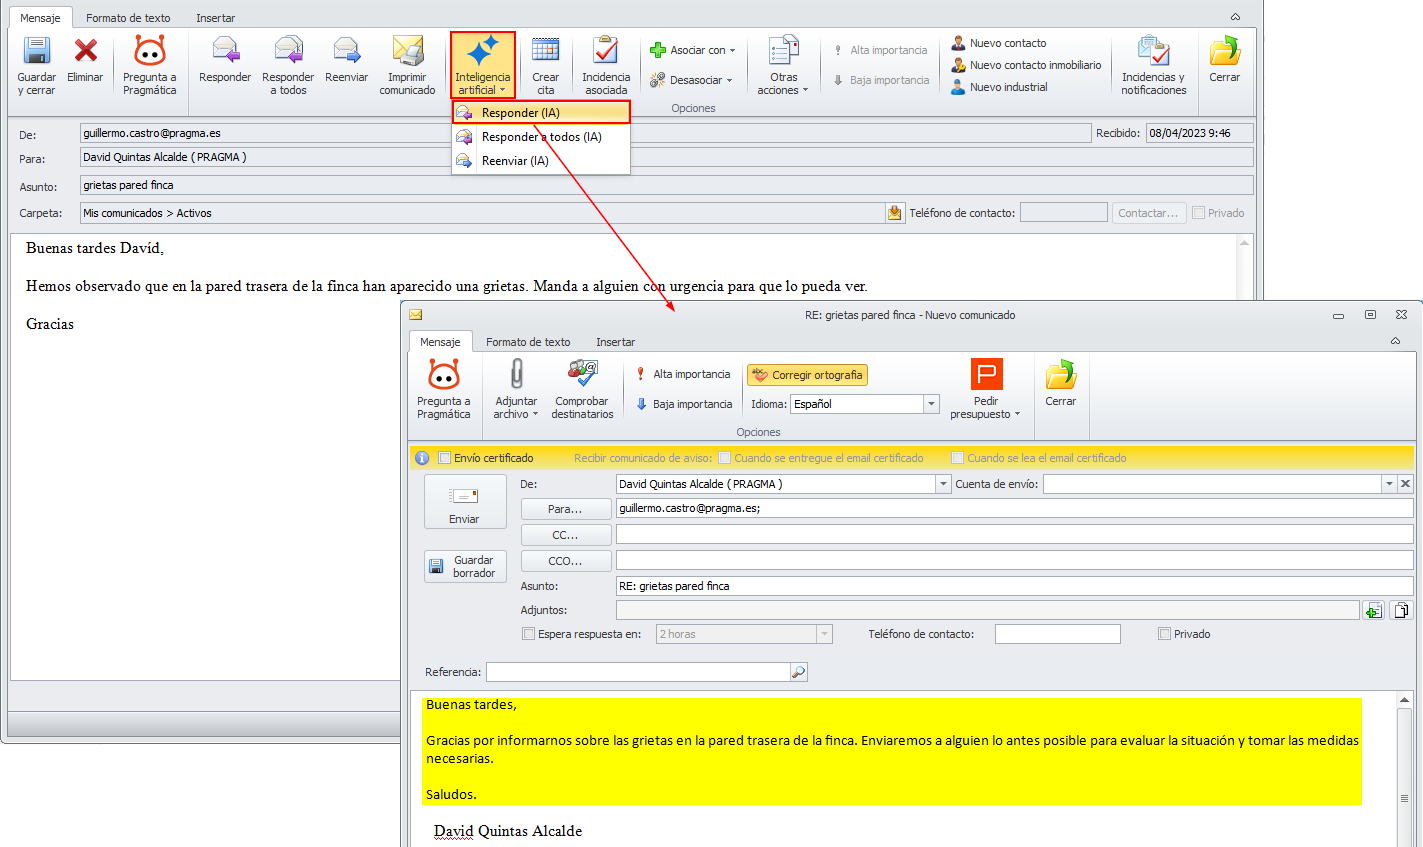Viewport: 1423px width, 847px height.
Task: Open the Mensaje tab in back window
Action: pos(40,18)
